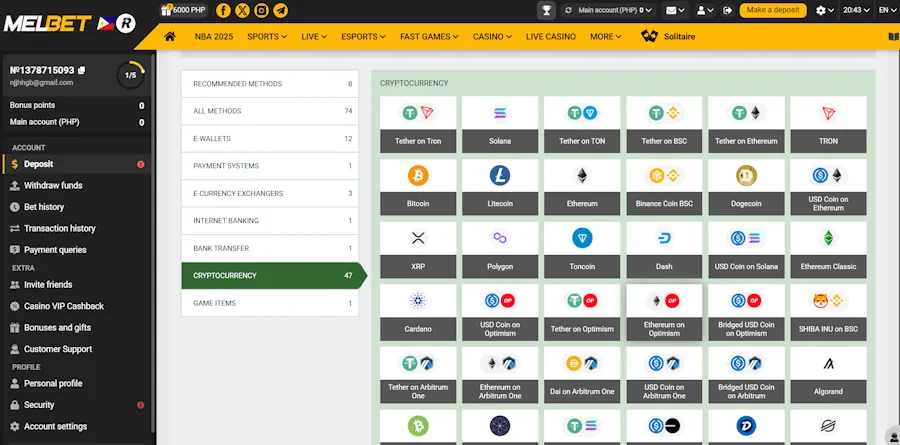The width and height of the screenshot is (900, 445).
Task: Click the home icon in navigation bar
Action: pyautogui.click(x=169, y=36)
